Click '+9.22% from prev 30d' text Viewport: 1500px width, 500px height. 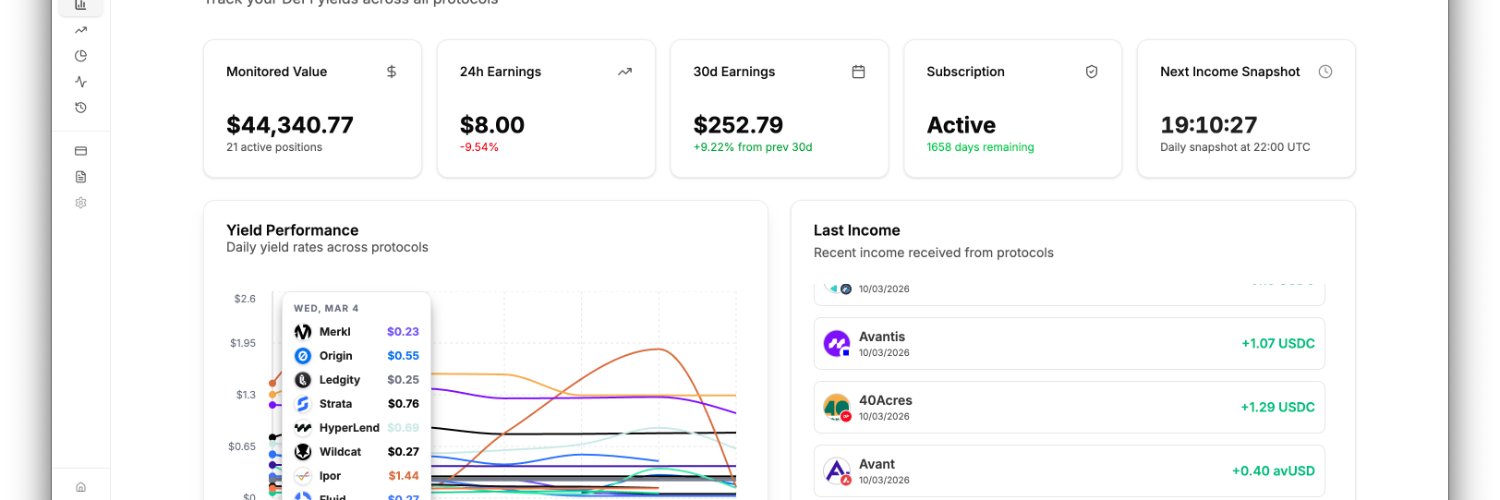point(753,147)
